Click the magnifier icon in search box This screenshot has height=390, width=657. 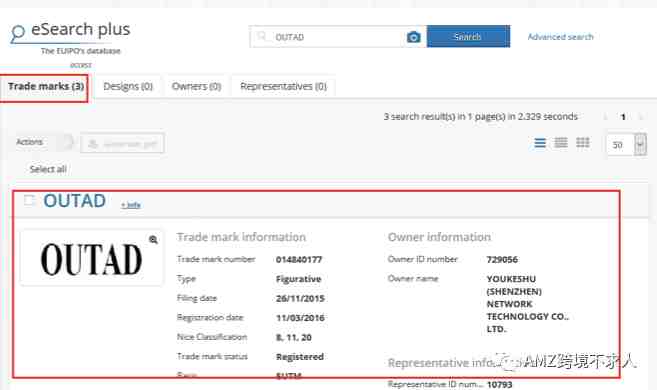pos(262,36)
